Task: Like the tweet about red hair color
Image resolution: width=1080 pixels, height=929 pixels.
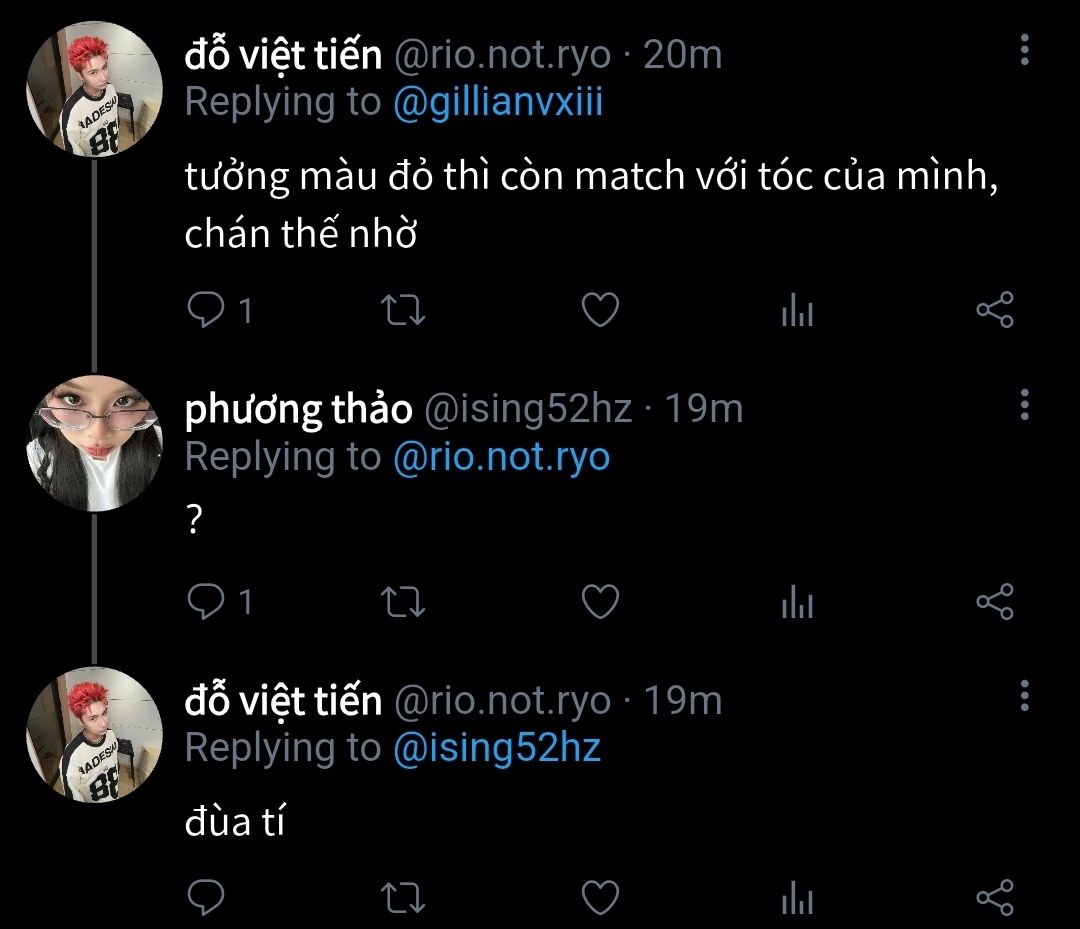Action: point(600,311)
